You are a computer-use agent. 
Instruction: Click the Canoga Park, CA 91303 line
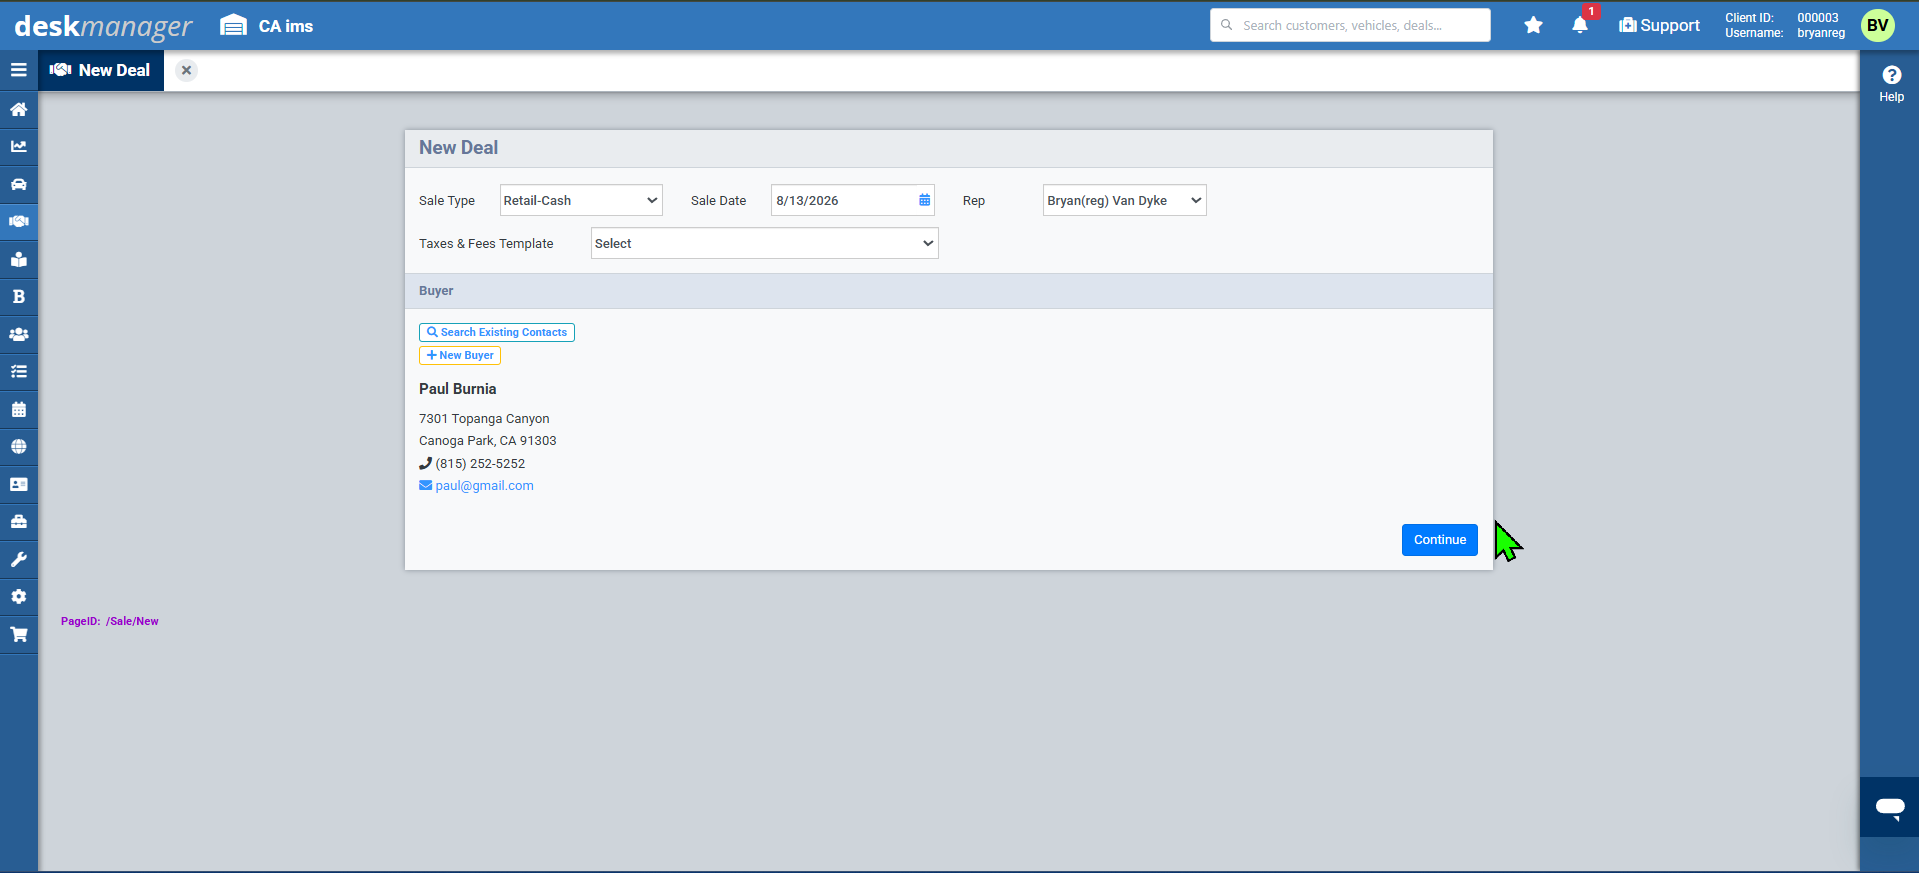point(487,441)
